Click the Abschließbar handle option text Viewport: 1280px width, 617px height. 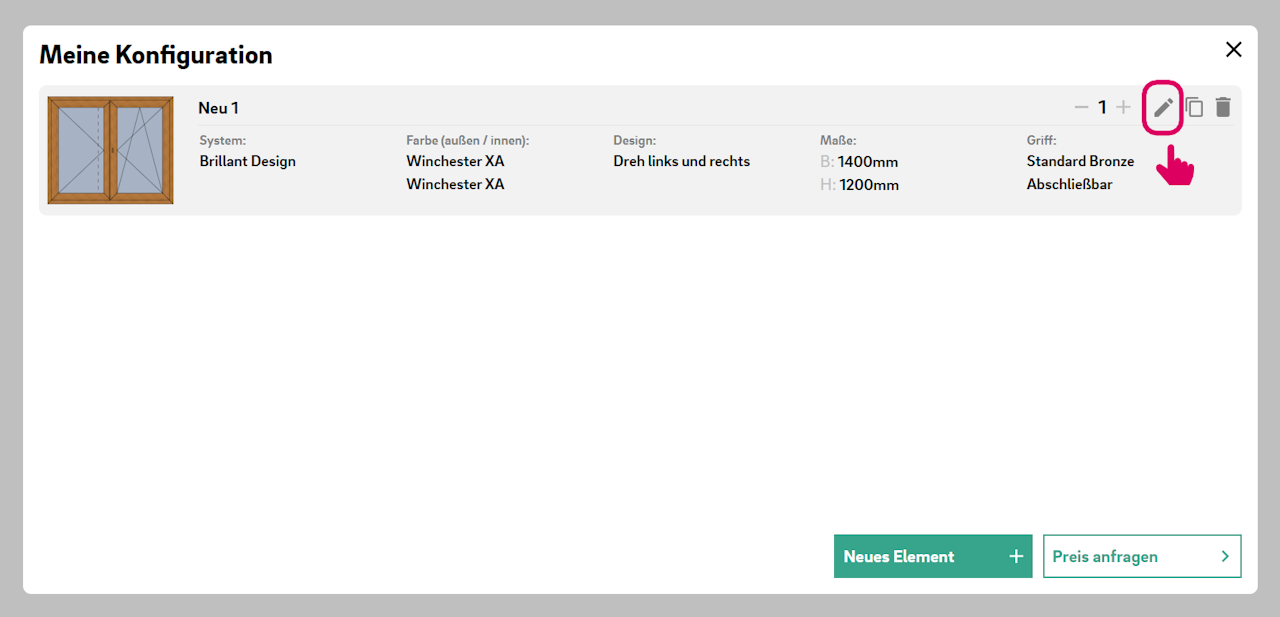1069,184
